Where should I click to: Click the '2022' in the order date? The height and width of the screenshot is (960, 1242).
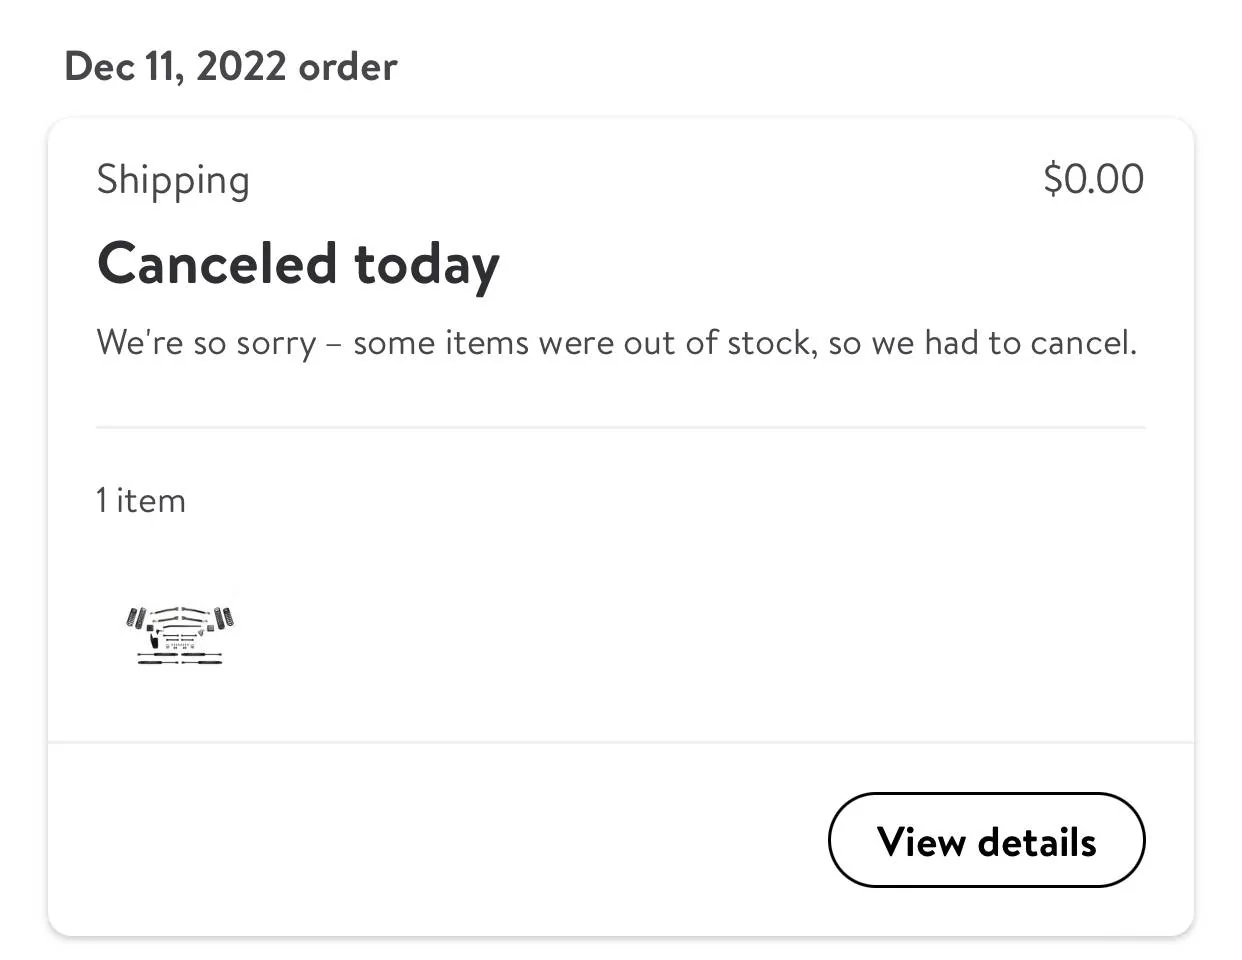241,66
